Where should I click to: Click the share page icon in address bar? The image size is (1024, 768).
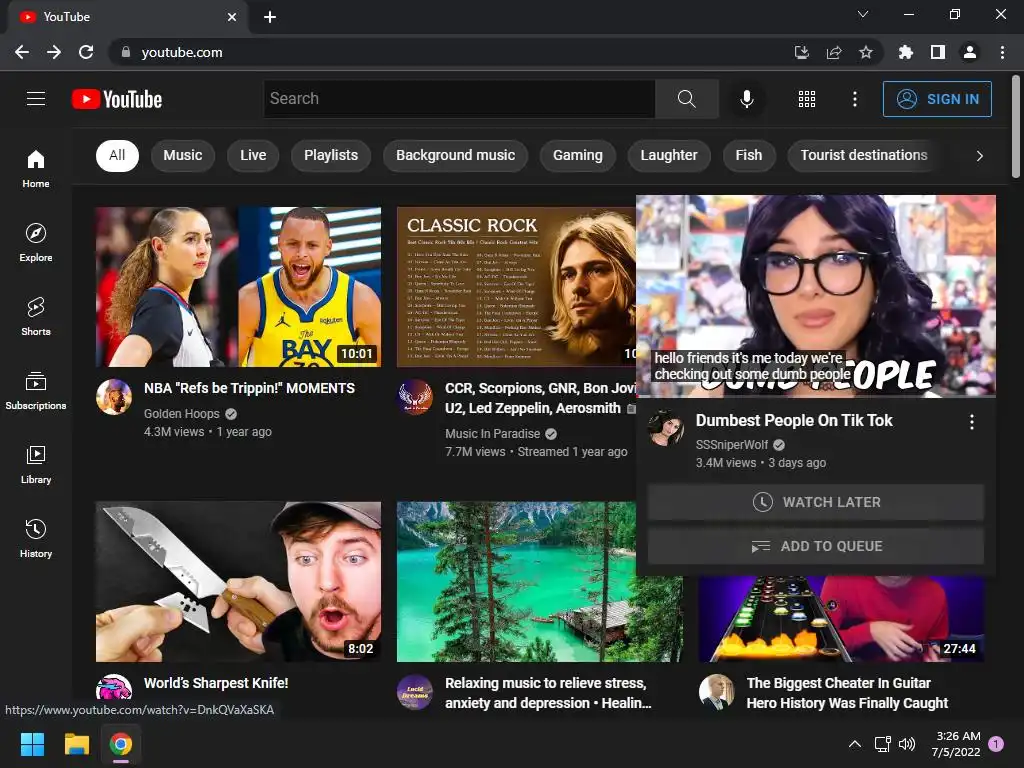834,52
